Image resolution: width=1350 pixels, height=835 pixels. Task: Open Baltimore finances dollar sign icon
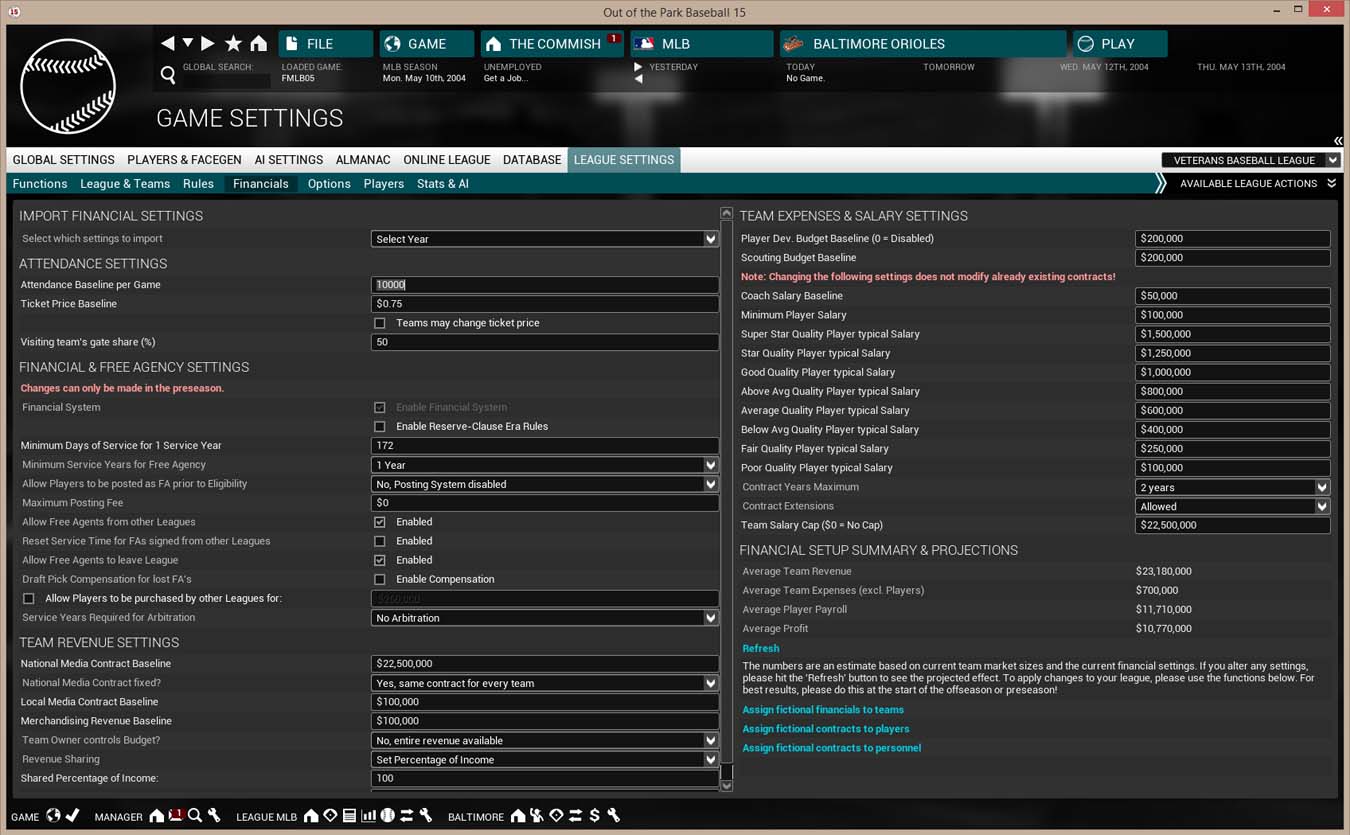[x=594, y=816]
